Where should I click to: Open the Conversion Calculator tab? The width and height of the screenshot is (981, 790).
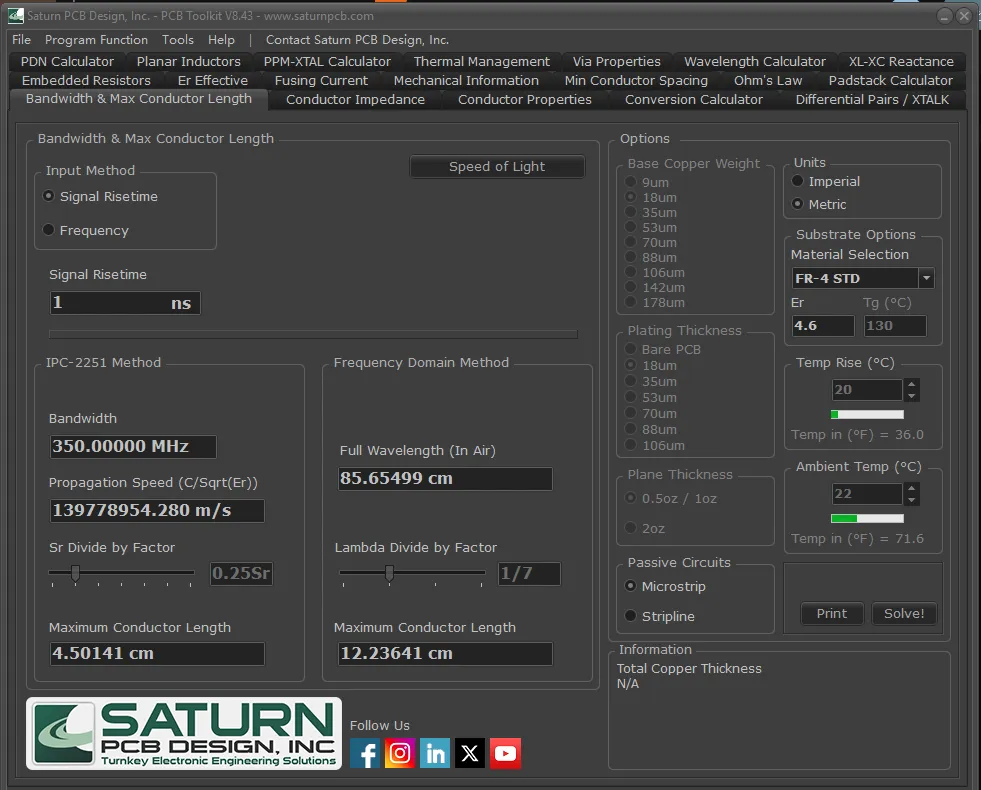click(694, 99)
